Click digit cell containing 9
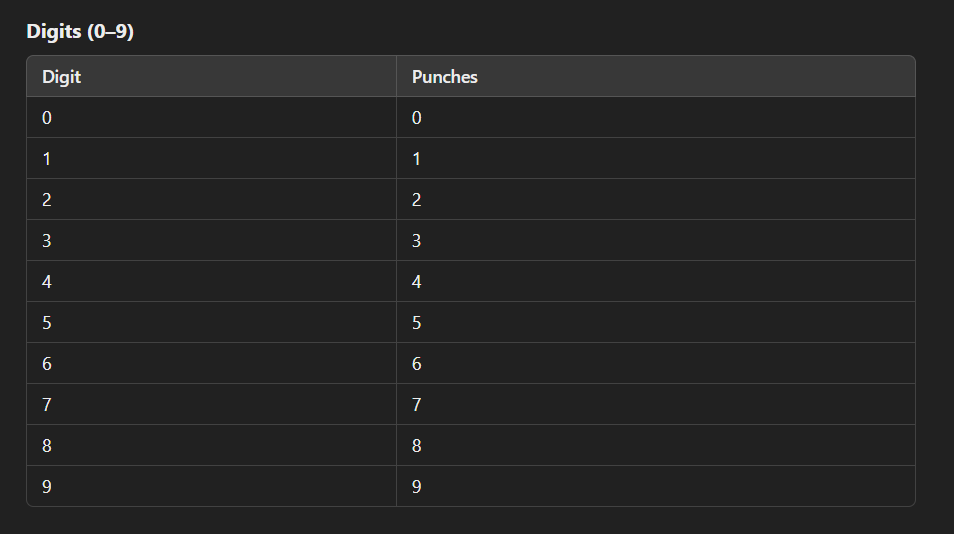The width and height of the screenshot is (954, 534). [x=212, y=486]
